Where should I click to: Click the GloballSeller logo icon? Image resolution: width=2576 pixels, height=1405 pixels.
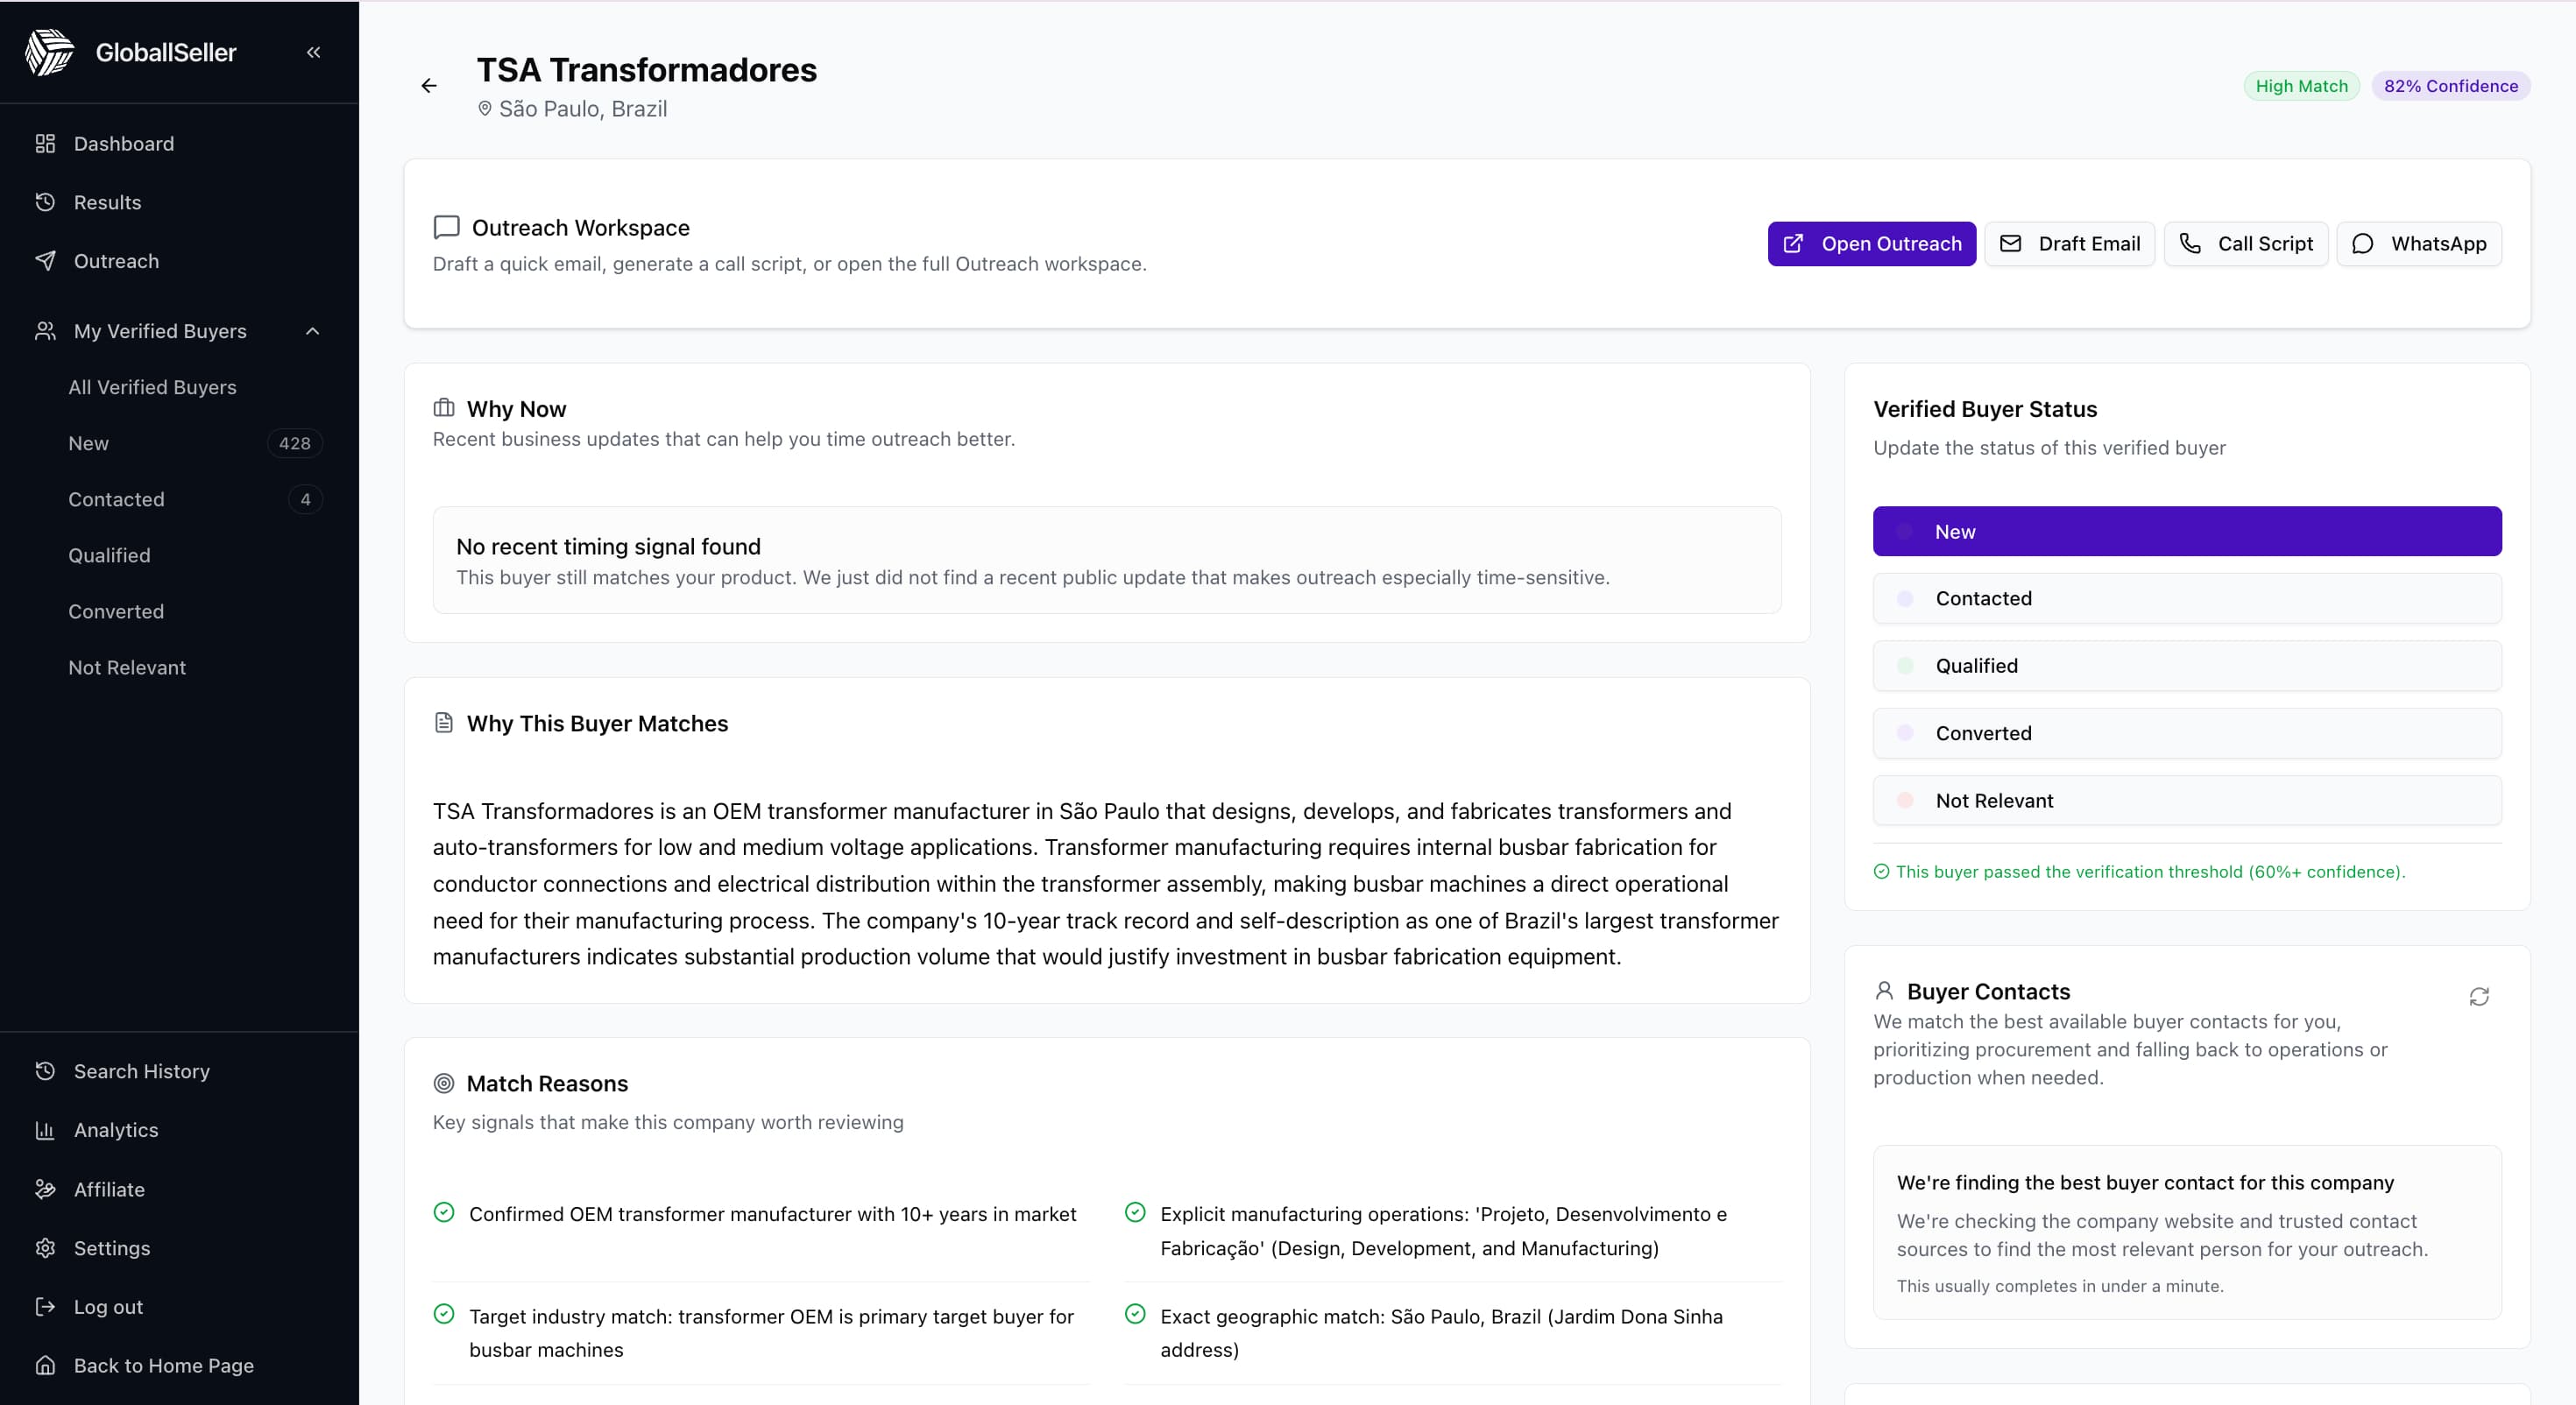50,52
